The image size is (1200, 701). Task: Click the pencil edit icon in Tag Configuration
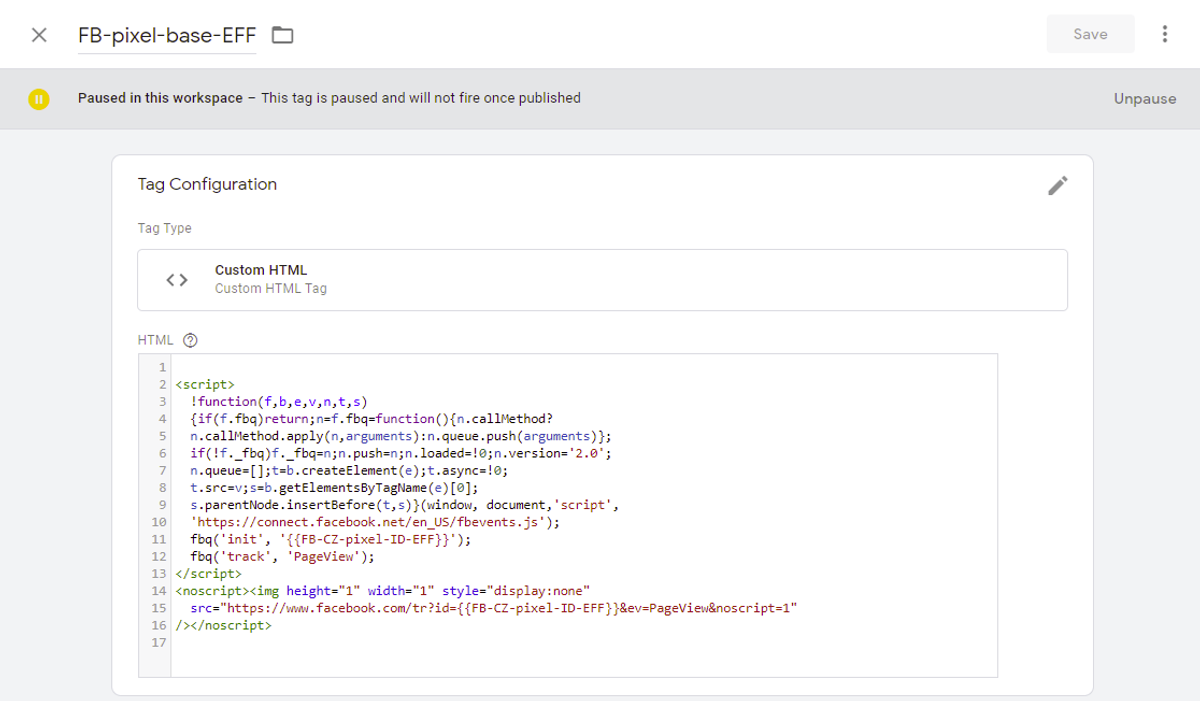click(1058, 185)
